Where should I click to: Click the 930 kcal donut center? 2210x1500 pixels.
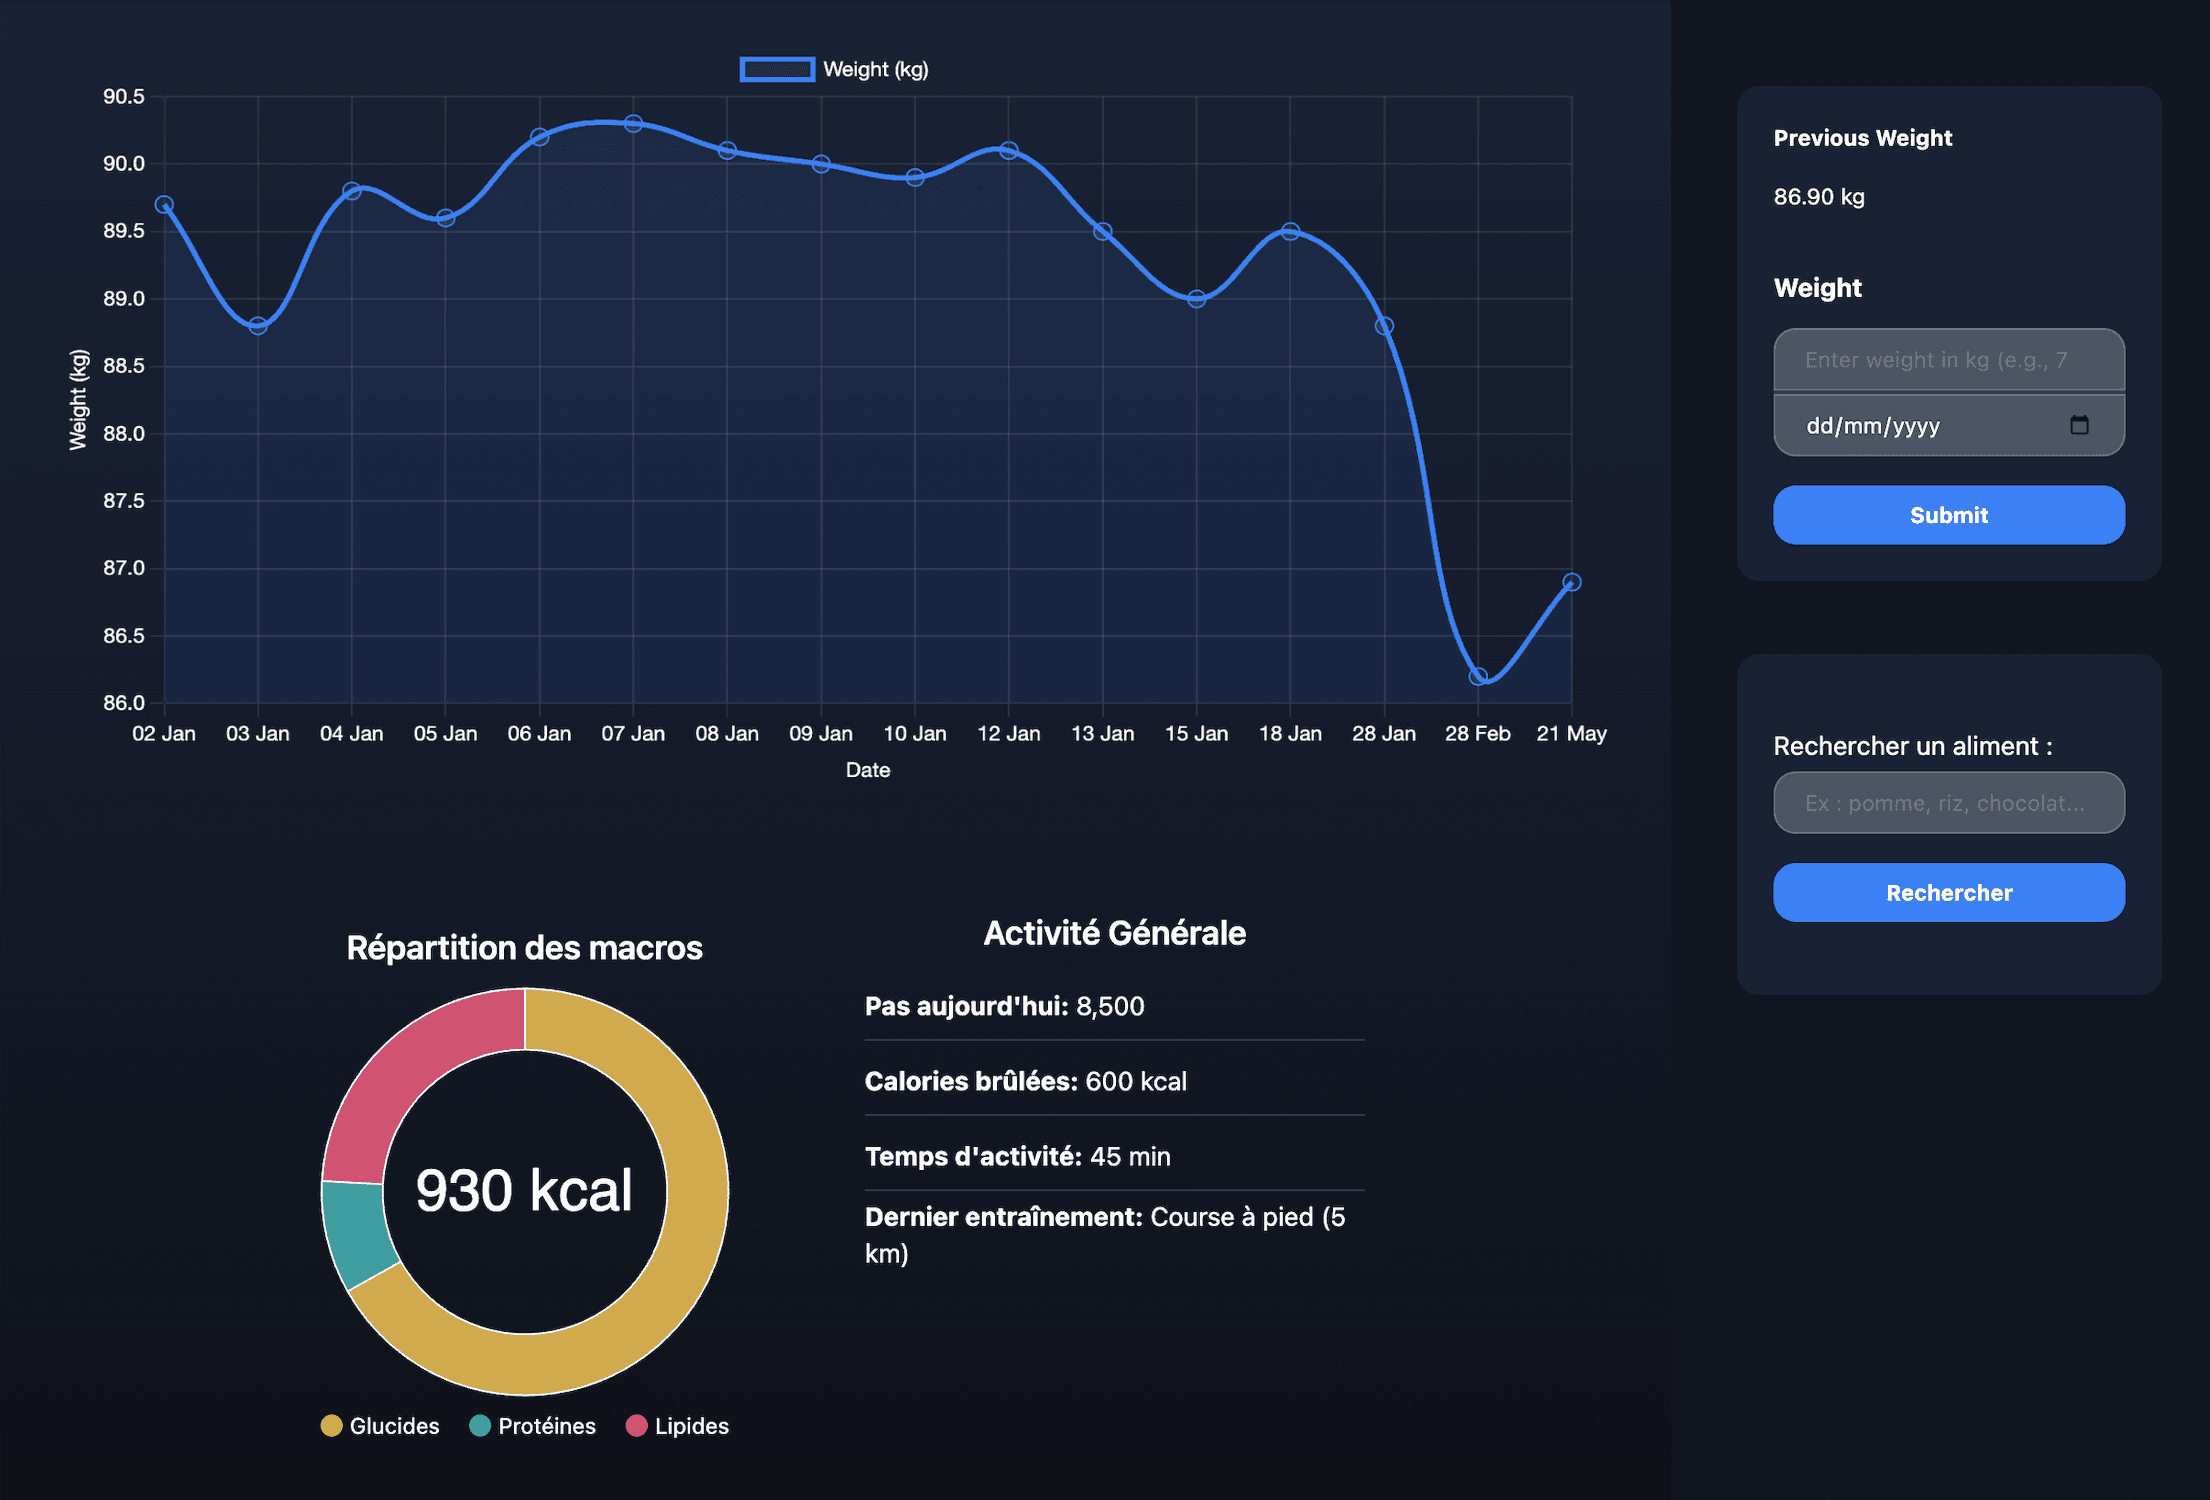(x=525, y=1188)
